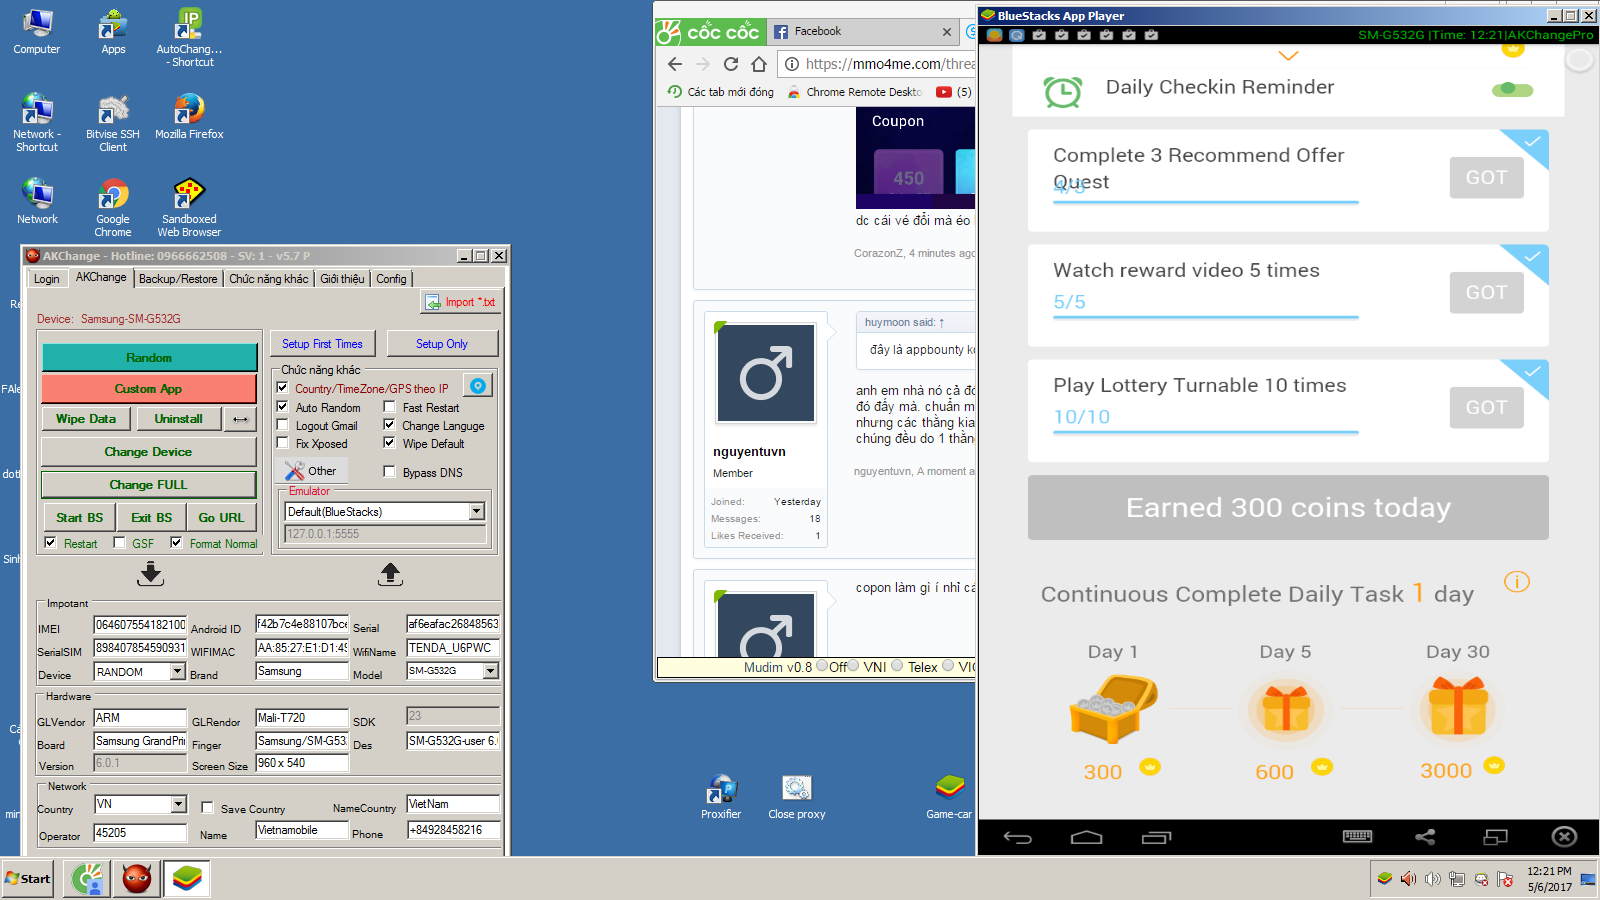1600x900 pixels.
Task: Open the Device RANDOM dropdown
Action: (x=178, y=672)
